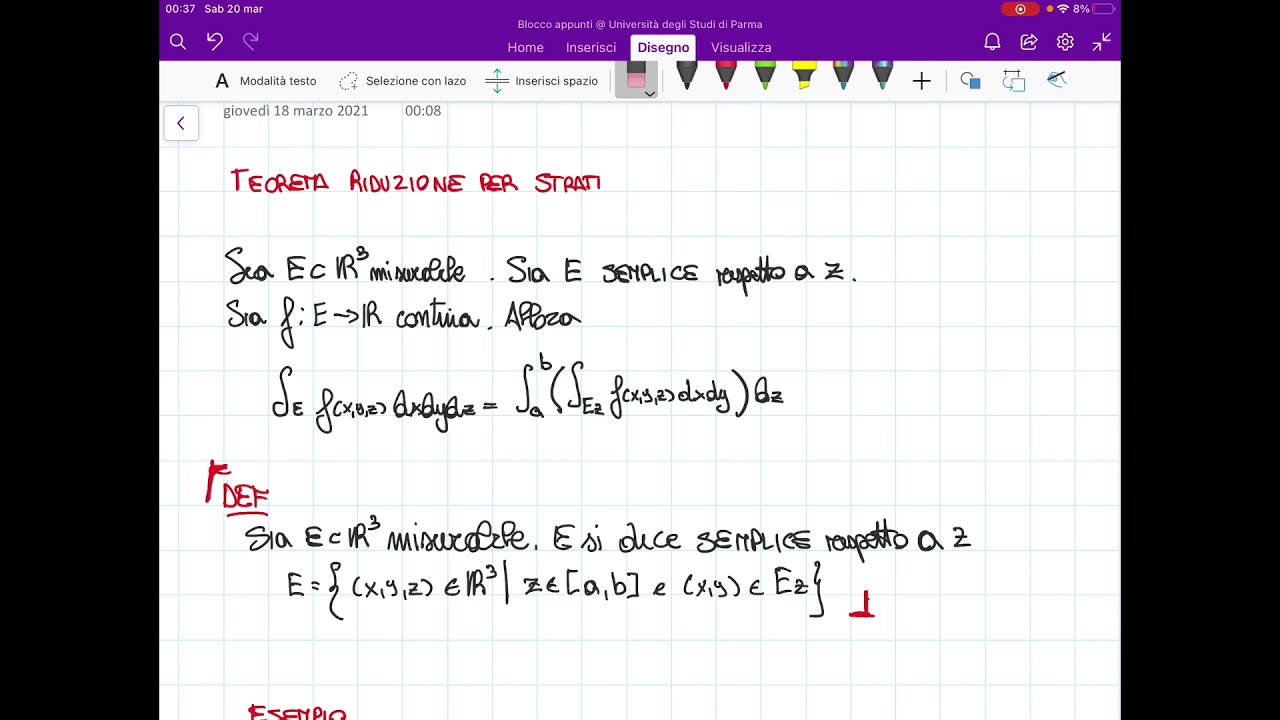This screenshot has width=1280, height=720.
Task: Go back with the page chevron
Action: [181, 123]
